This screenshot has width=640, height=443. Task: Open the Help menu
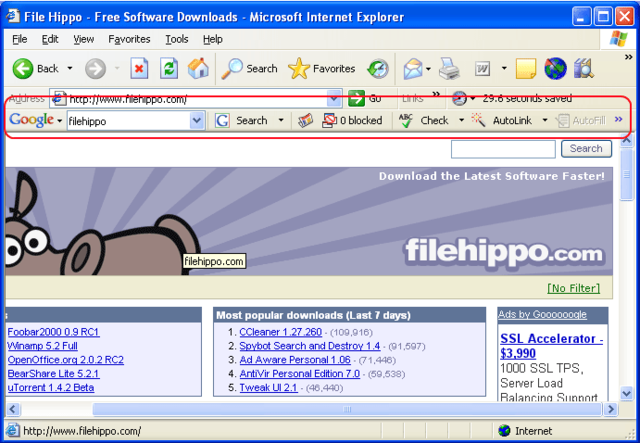coord(213,39)
